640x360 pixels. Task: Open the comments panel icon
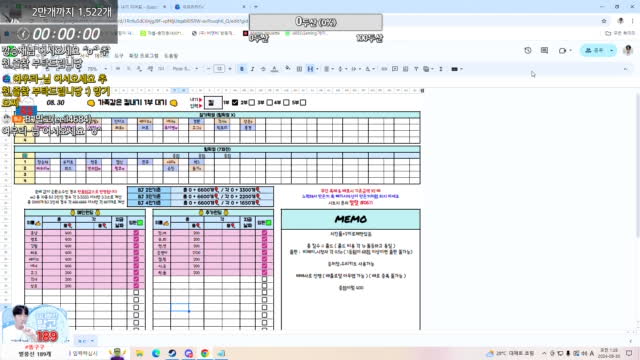click(x=544, y=50)
